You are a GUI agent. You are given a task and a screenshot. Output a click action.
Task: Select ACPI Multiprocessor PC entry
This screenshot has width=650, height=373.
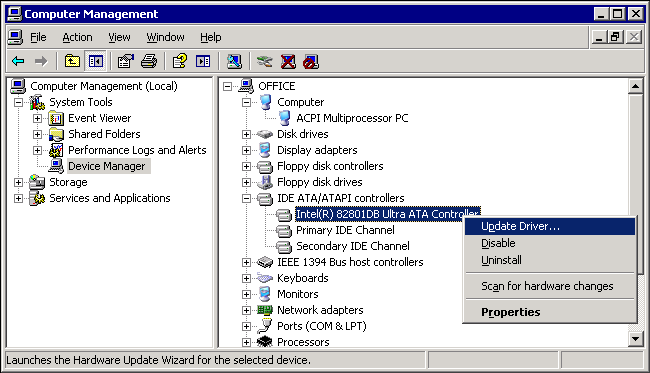pos(352,118)
